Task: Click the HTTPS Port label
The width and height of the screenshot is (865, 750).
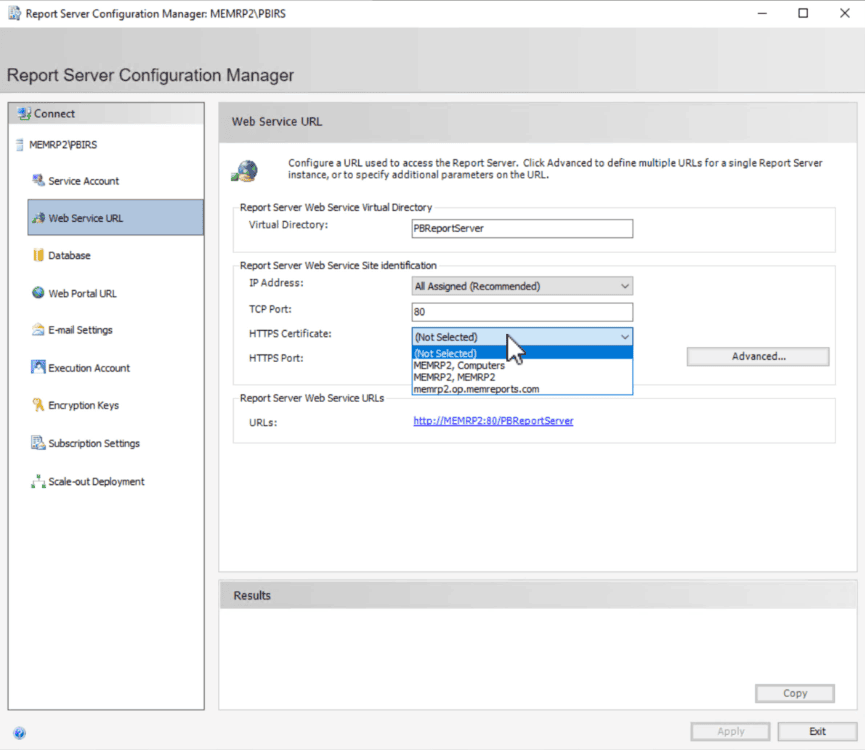Action: click(276, 358)
